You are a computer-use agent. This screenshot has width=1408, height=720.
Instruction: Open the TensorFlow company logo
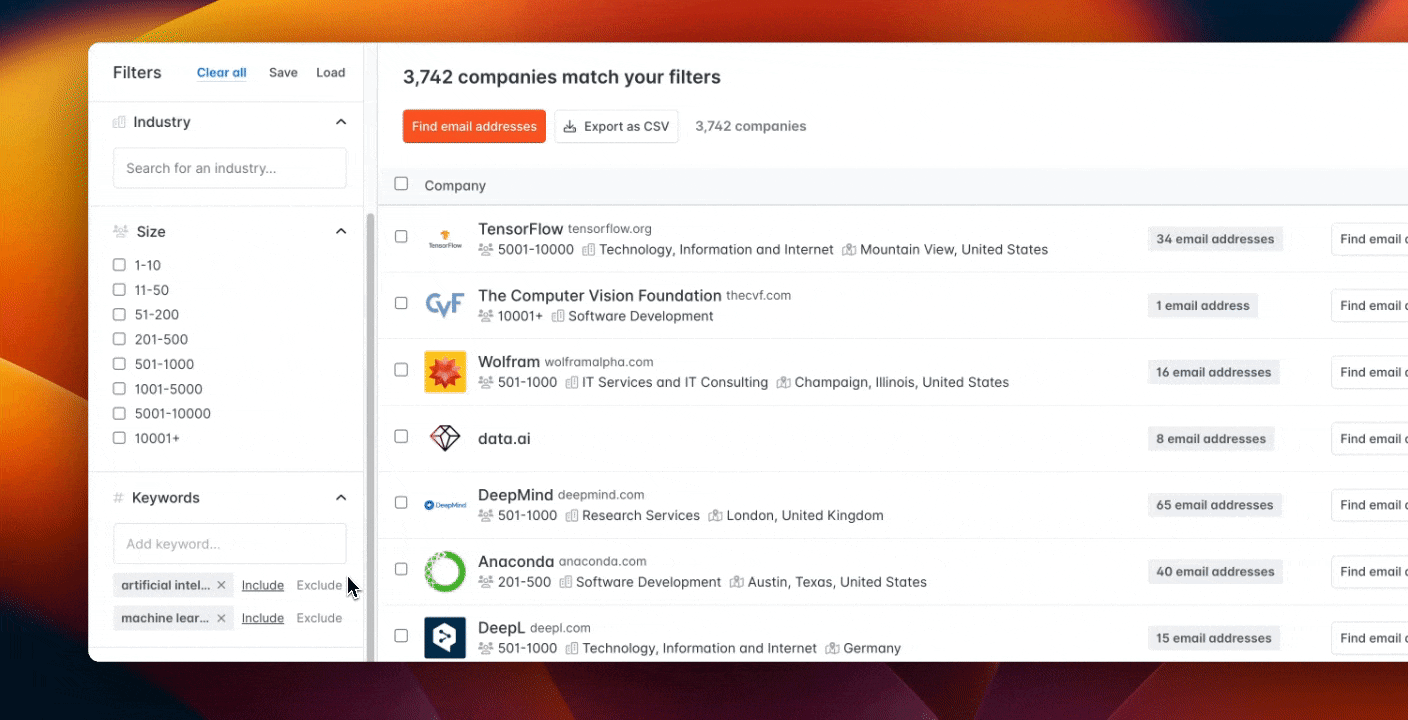tap(445, 239)
